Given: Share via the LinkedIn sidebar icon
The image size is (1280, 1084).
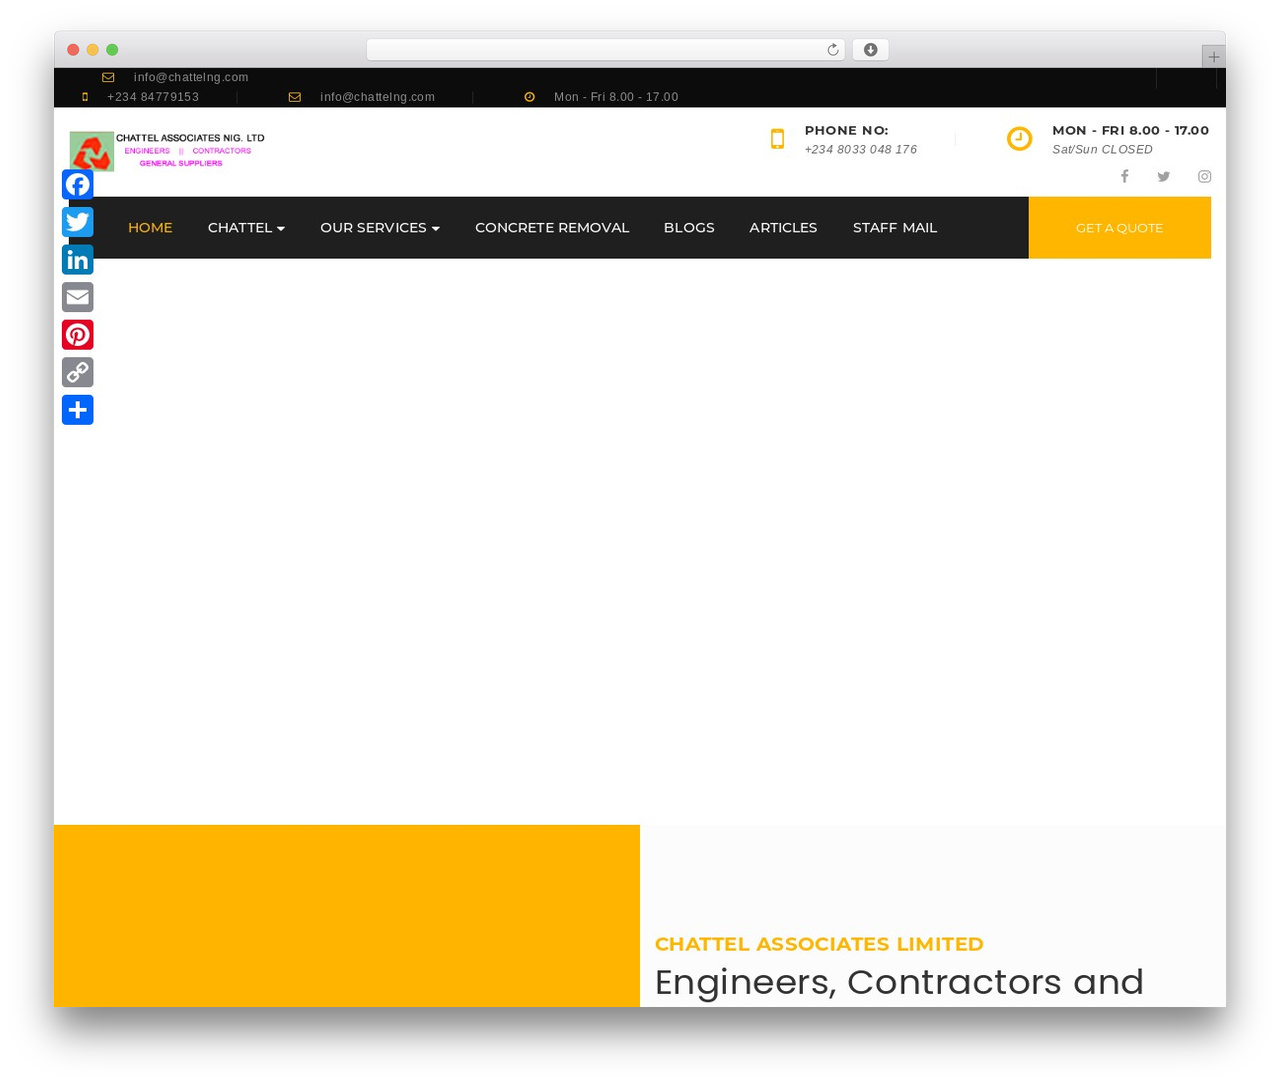Looking at the screenshot, I should (78, 260).
